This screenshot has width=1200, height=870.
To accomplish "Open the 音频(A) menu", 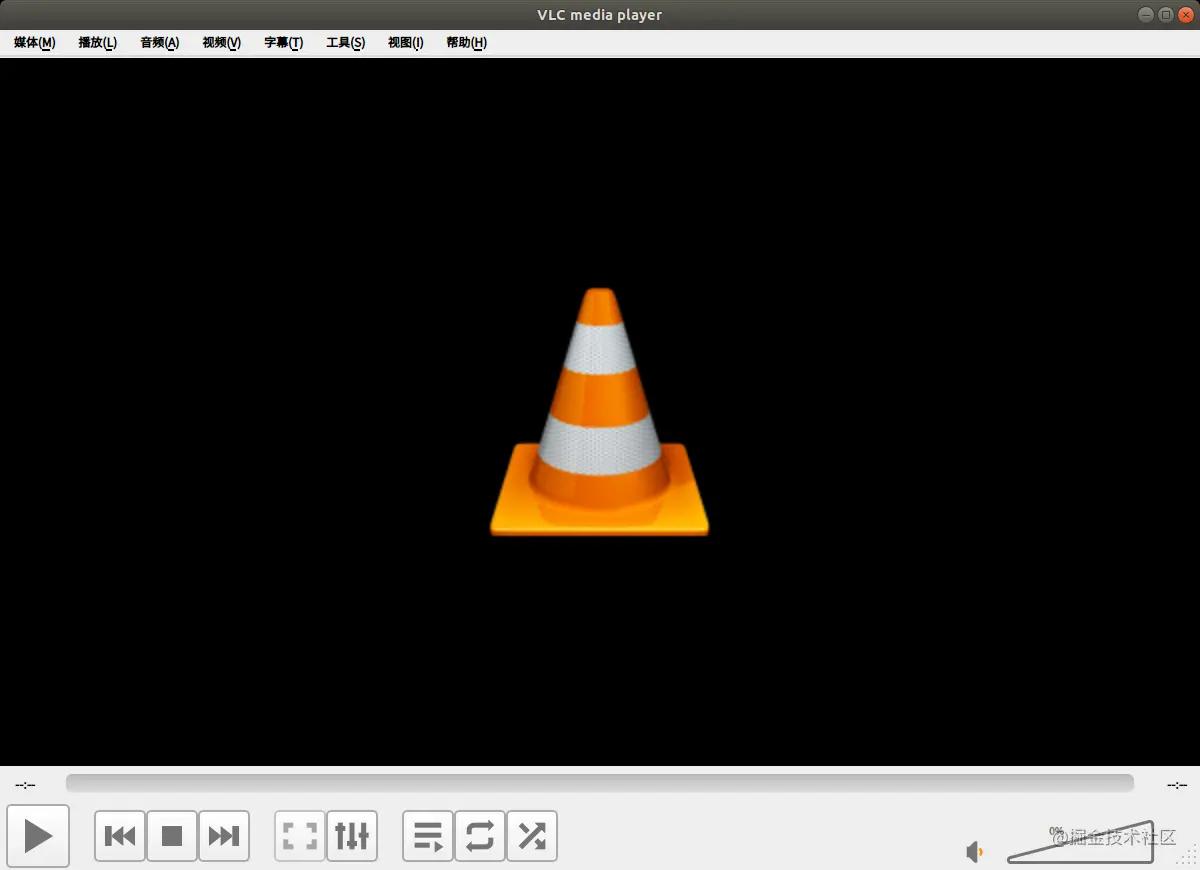I will (x=160, y=43).
